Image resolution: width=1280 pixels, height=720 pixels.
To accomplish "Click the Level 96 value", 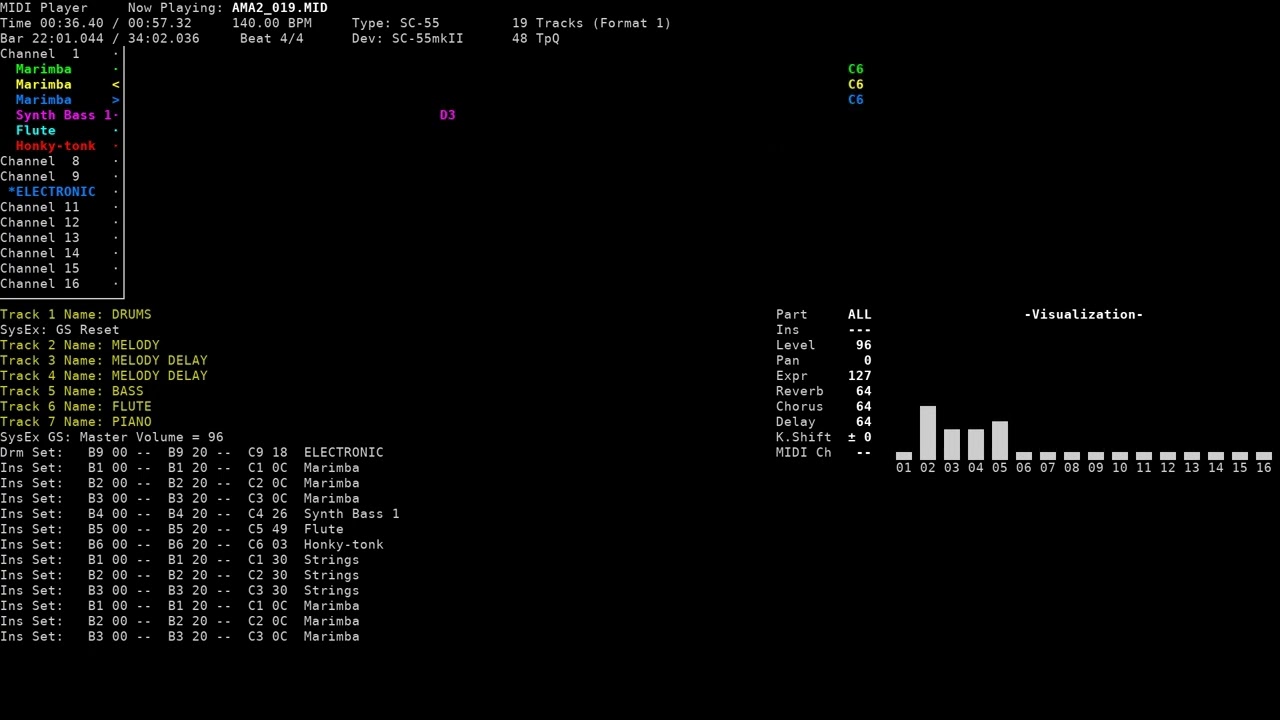I will [864, 345].
